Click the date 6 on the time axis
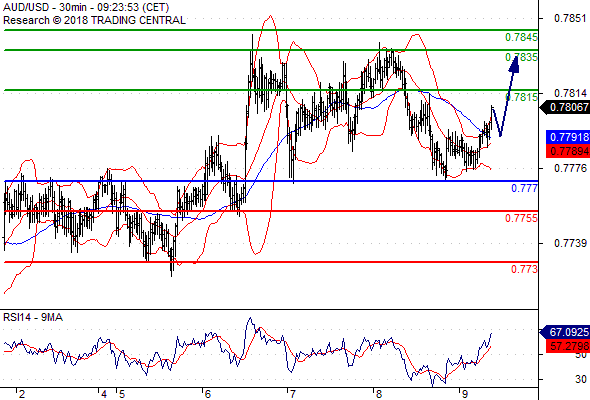590x400 pixels. coord(207,394)
